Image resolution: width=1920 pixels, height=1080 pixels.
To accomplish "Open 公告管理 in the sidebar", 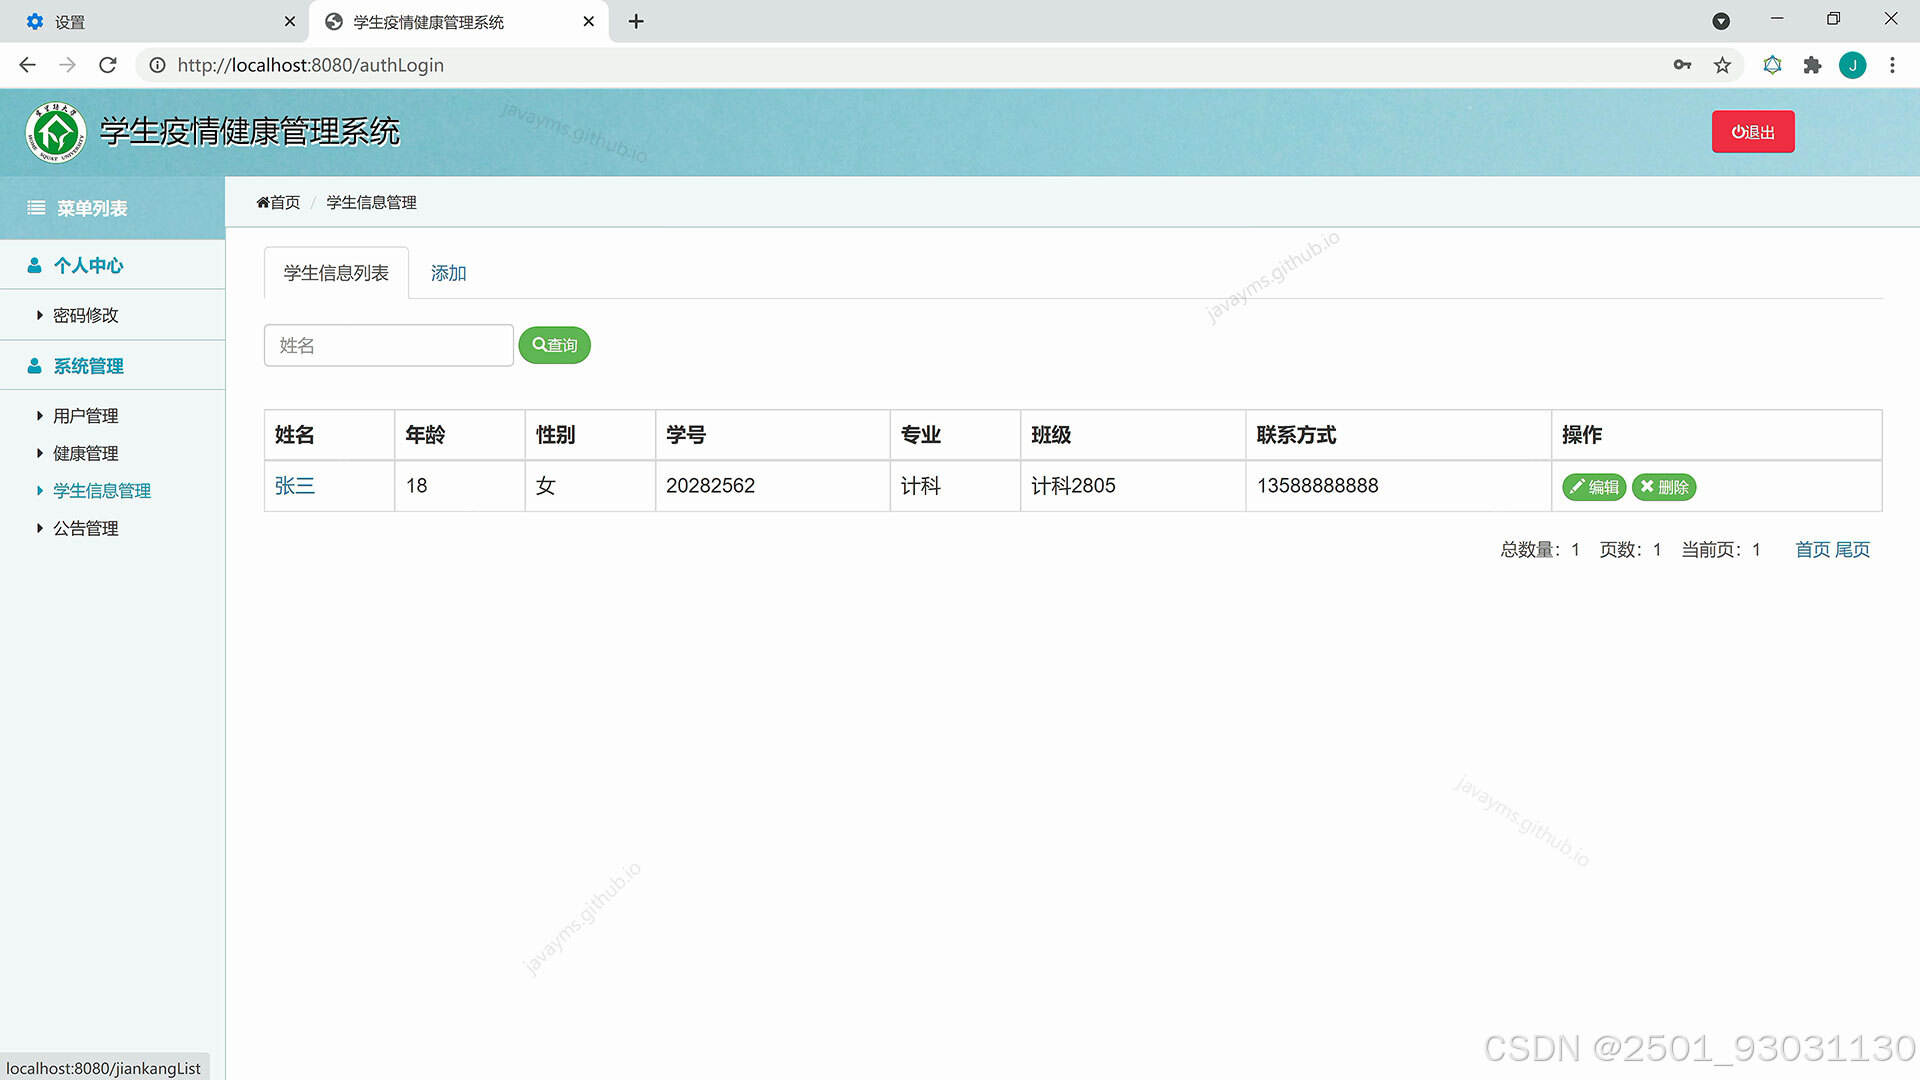I will pos(85,528).
